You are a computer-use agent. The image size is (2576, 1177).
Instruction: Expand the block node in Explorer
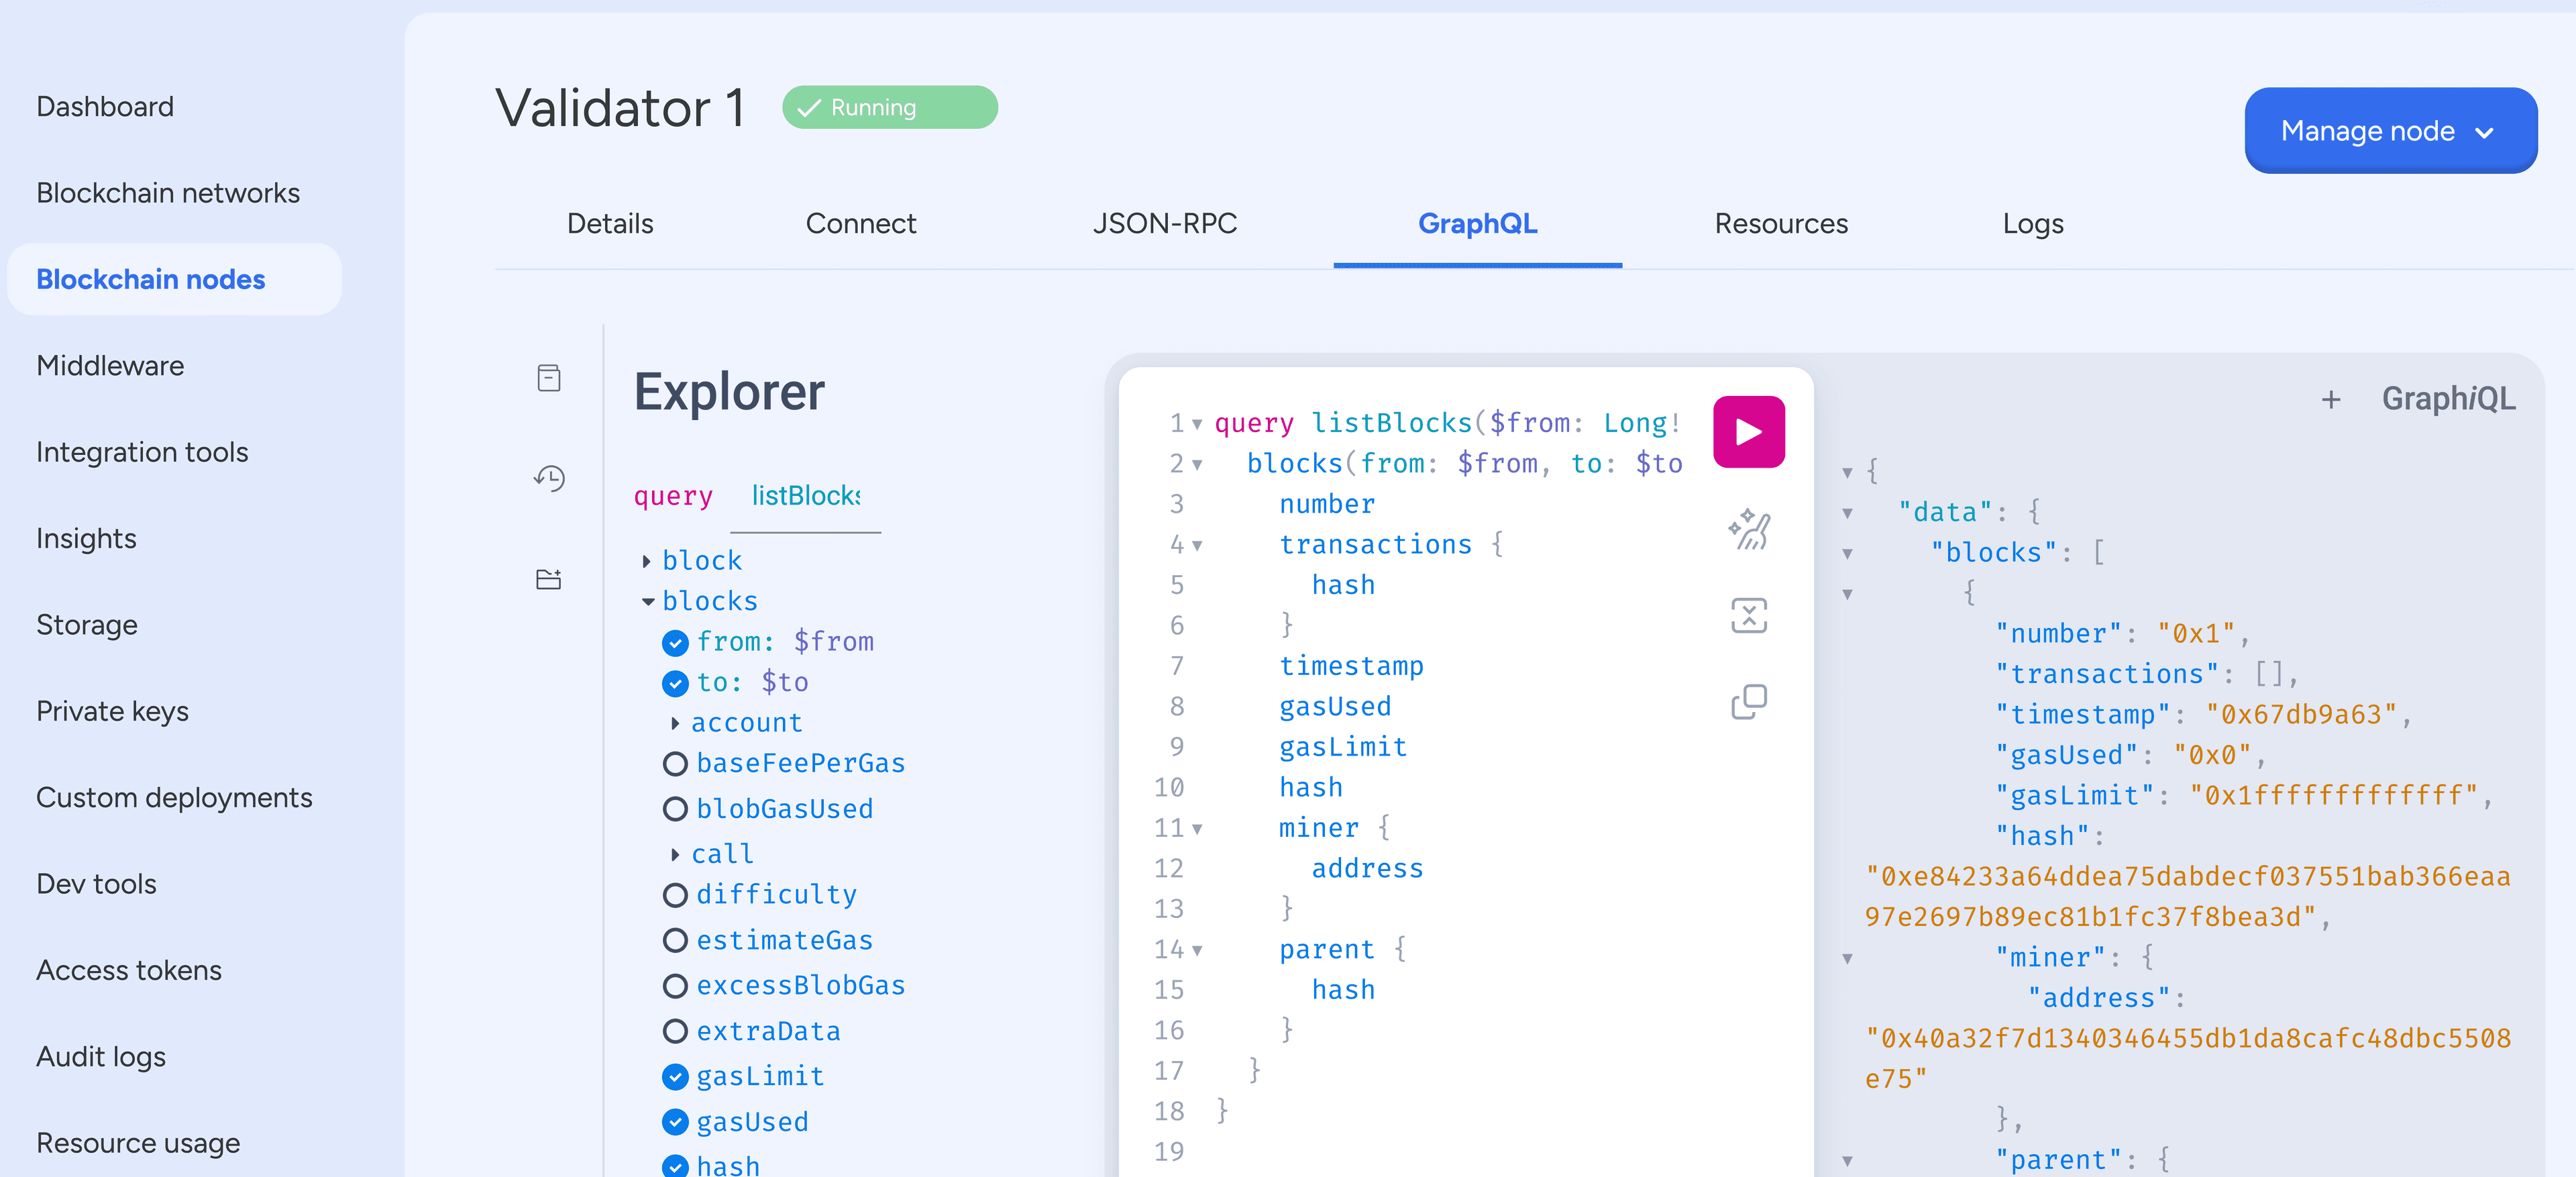[647, 561]
